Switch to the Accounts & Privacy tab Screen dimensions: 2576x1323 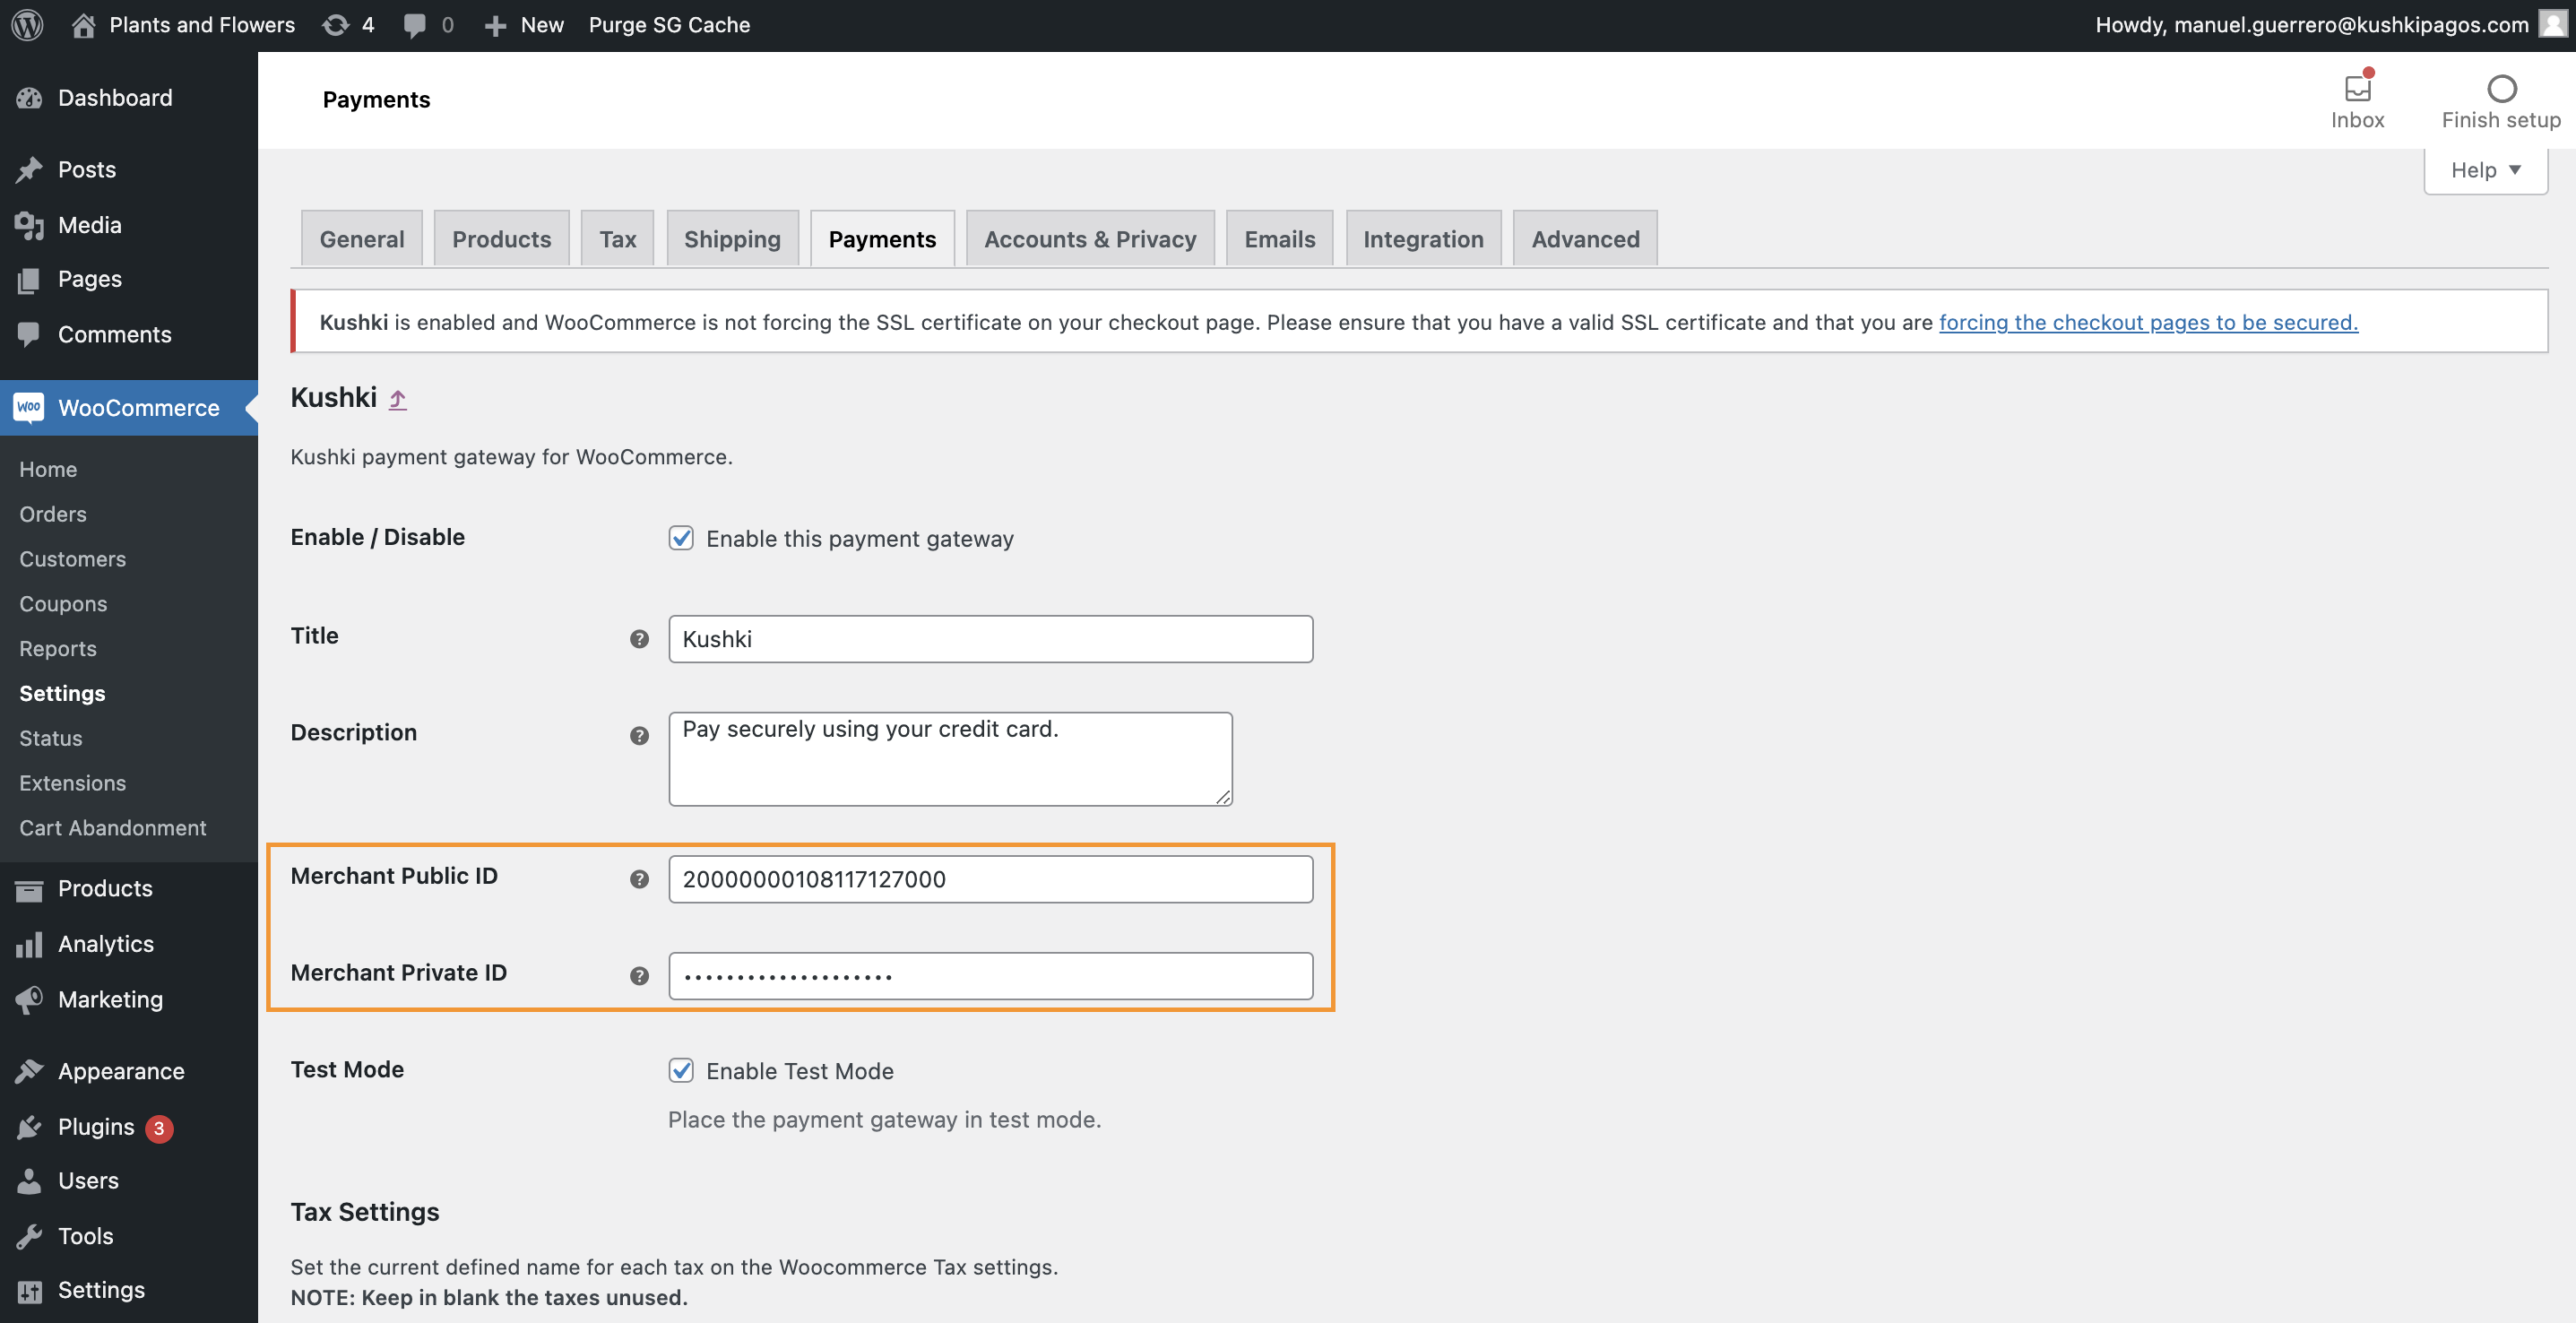(1089, 239)
